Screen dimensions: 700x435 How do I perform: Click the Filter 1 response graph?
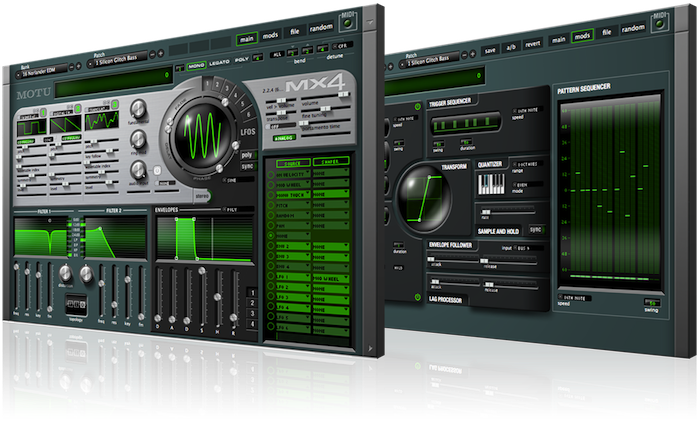(41, 237)
